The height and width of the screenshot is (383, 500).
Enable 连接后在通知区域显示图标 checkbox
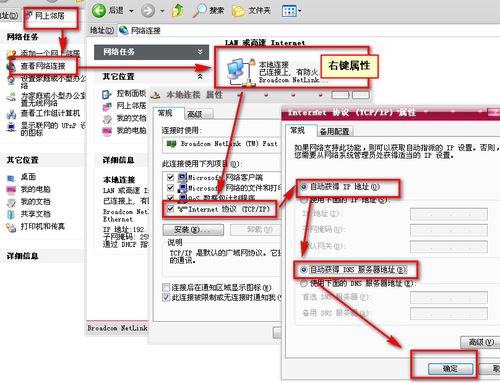tap(166, 287)
